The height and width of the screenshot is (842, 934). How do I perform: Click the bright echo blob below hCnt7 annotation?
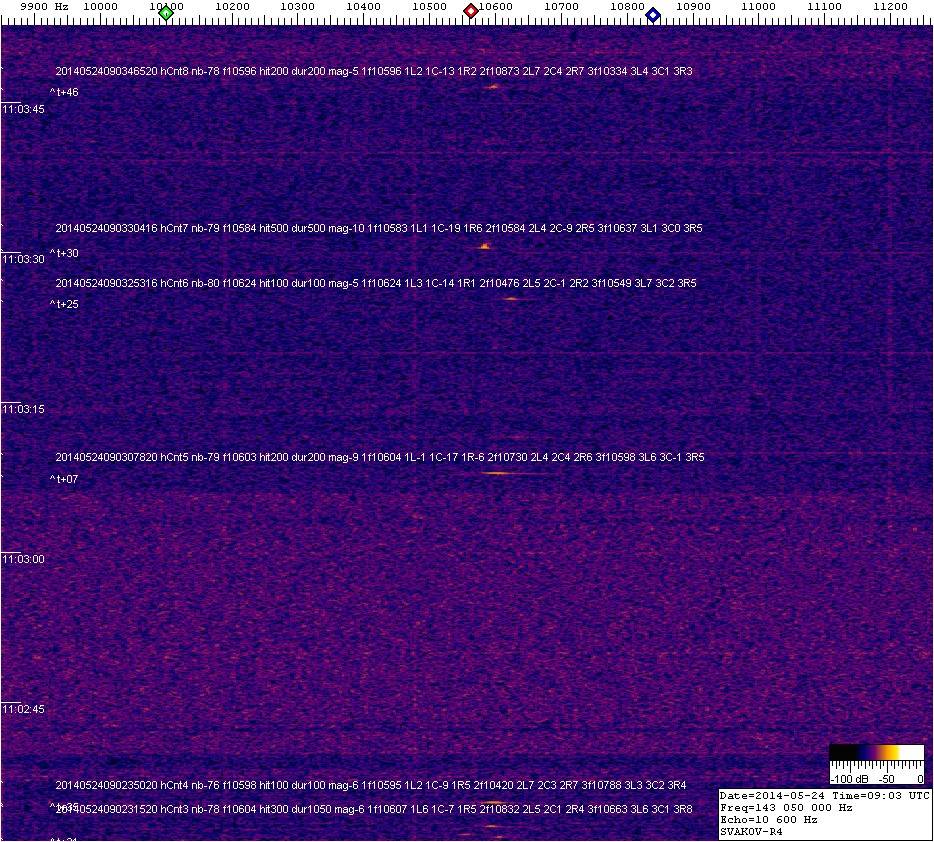(x=485, y=245)
